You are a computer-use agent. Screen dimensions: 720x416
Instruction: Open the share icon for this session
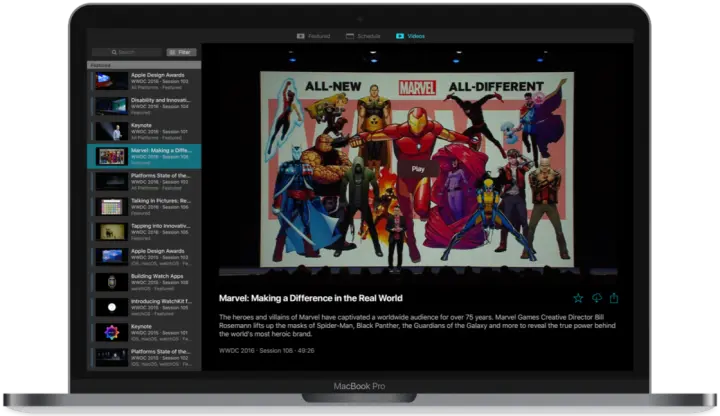click(614, 298)
